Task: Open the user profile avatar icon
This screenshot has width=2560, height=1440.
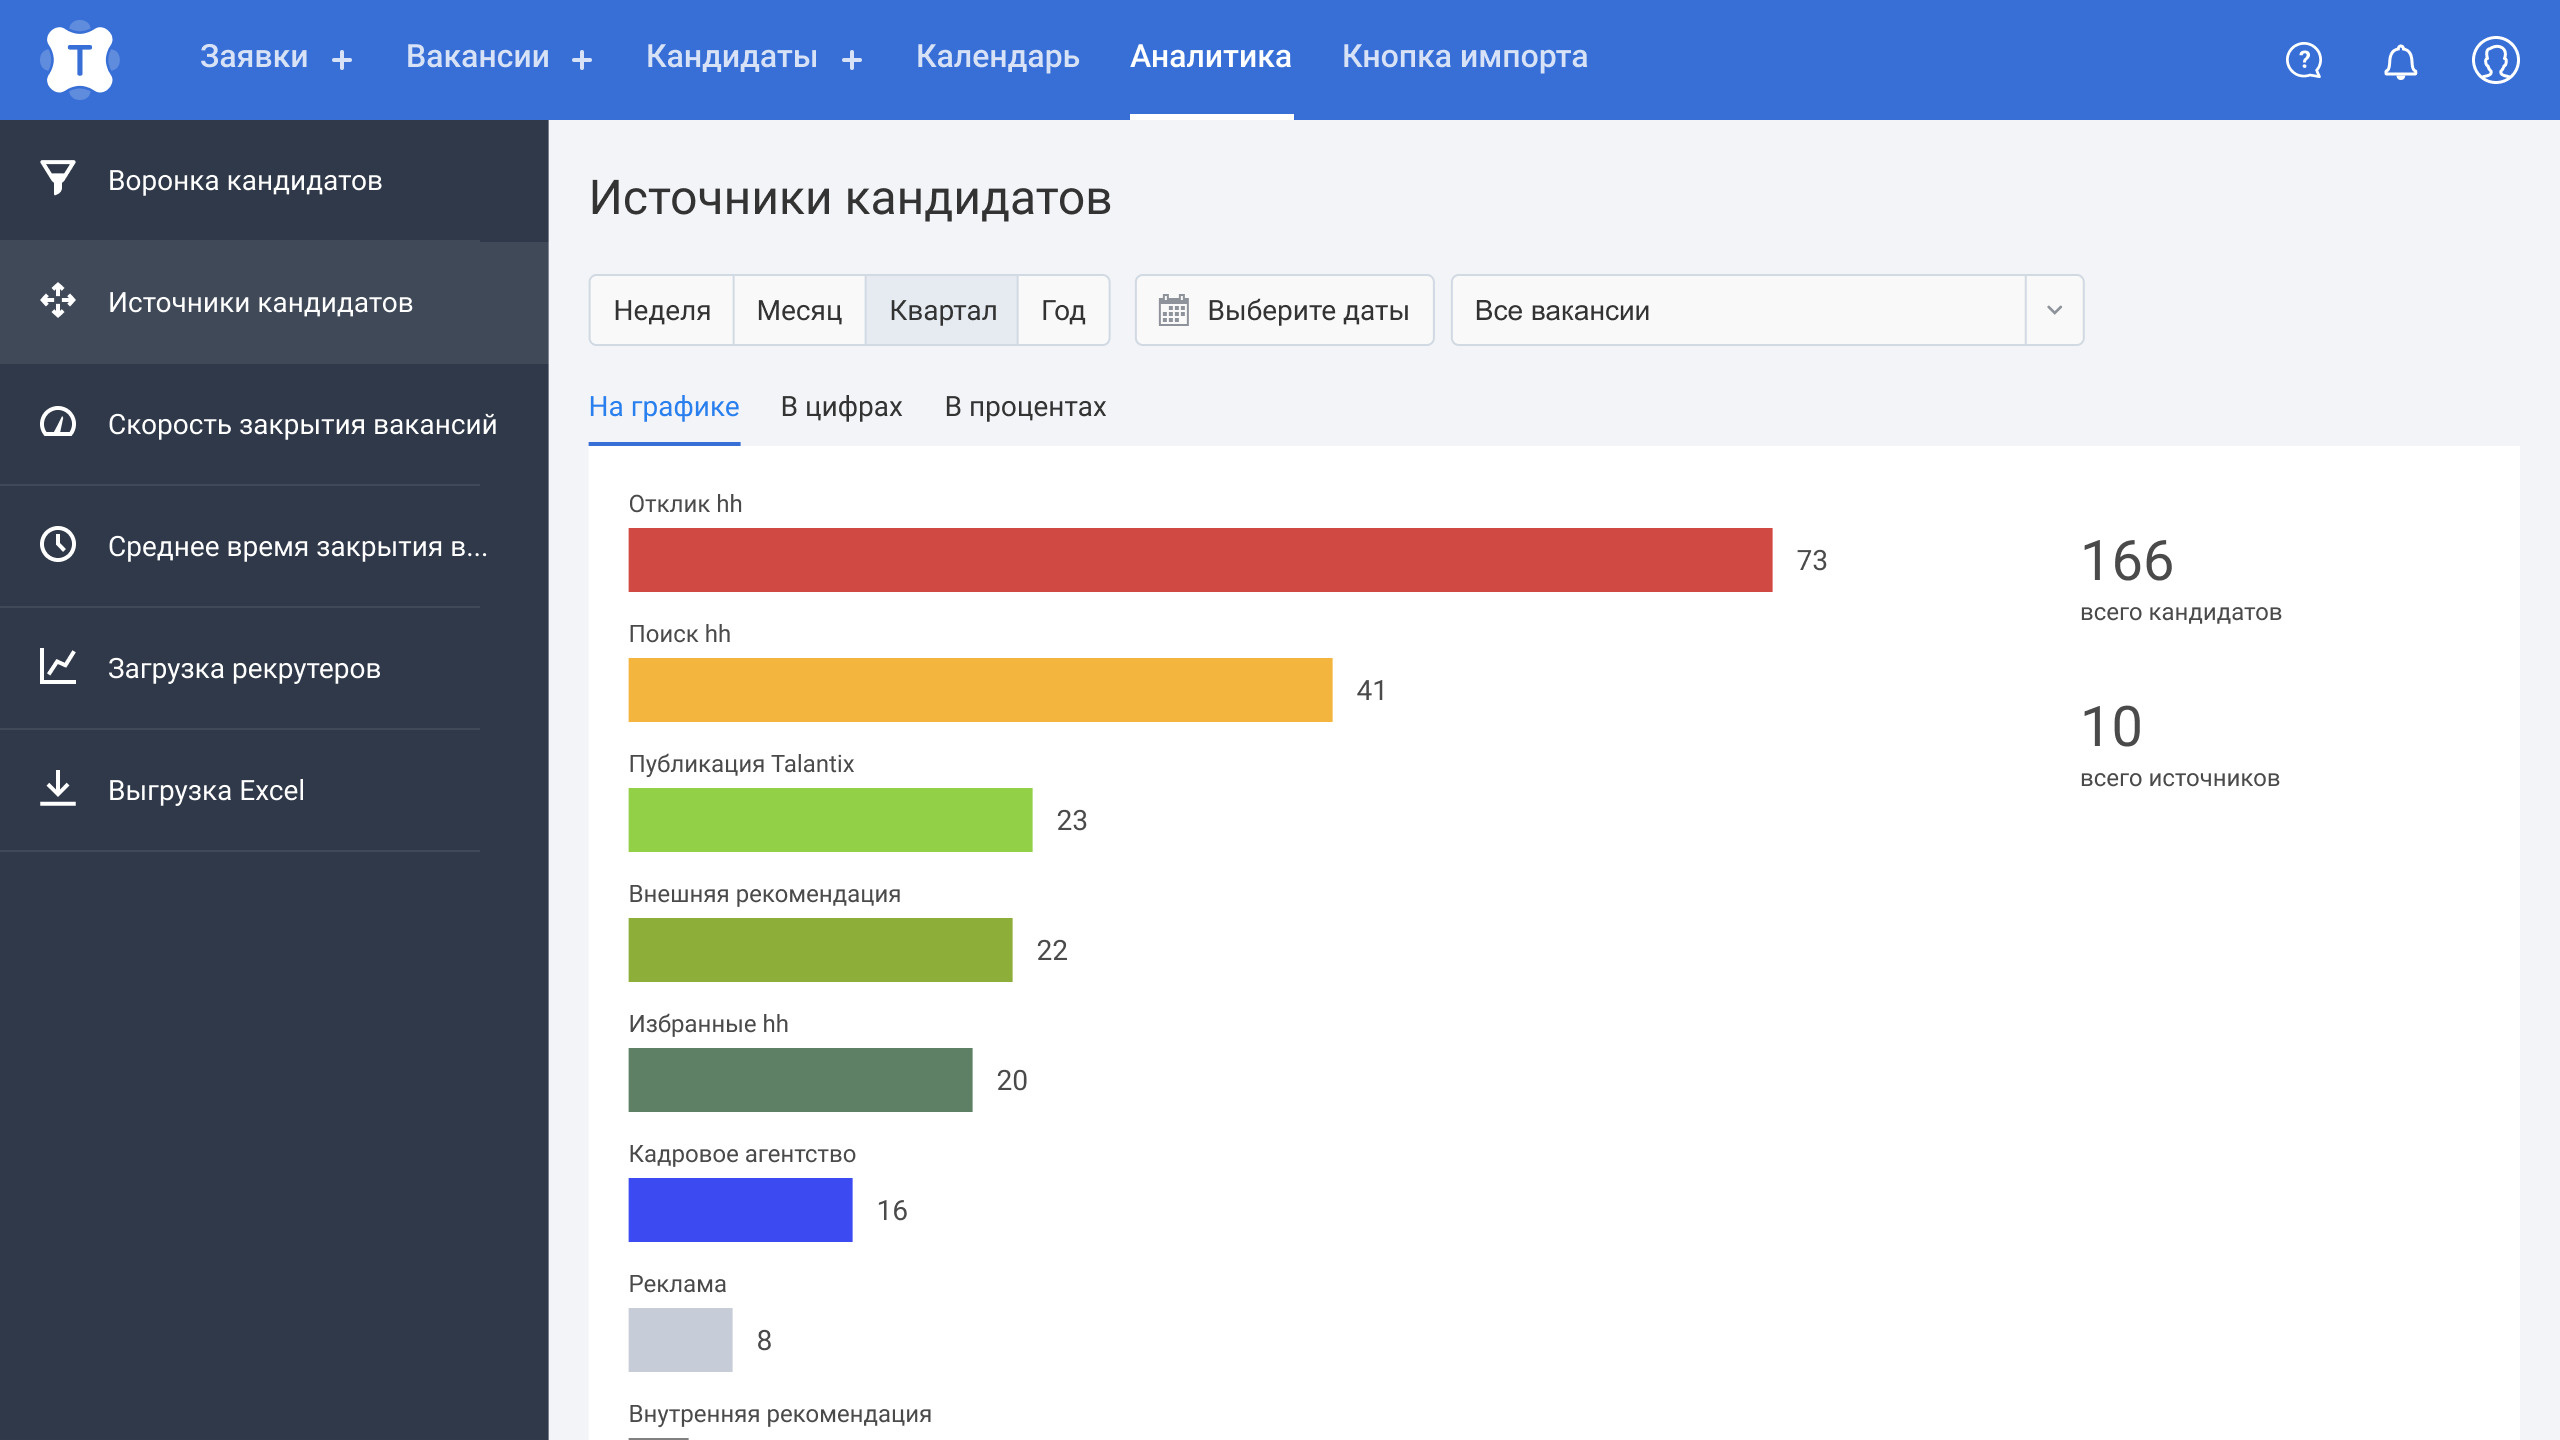Action: tap(2496, 60)
